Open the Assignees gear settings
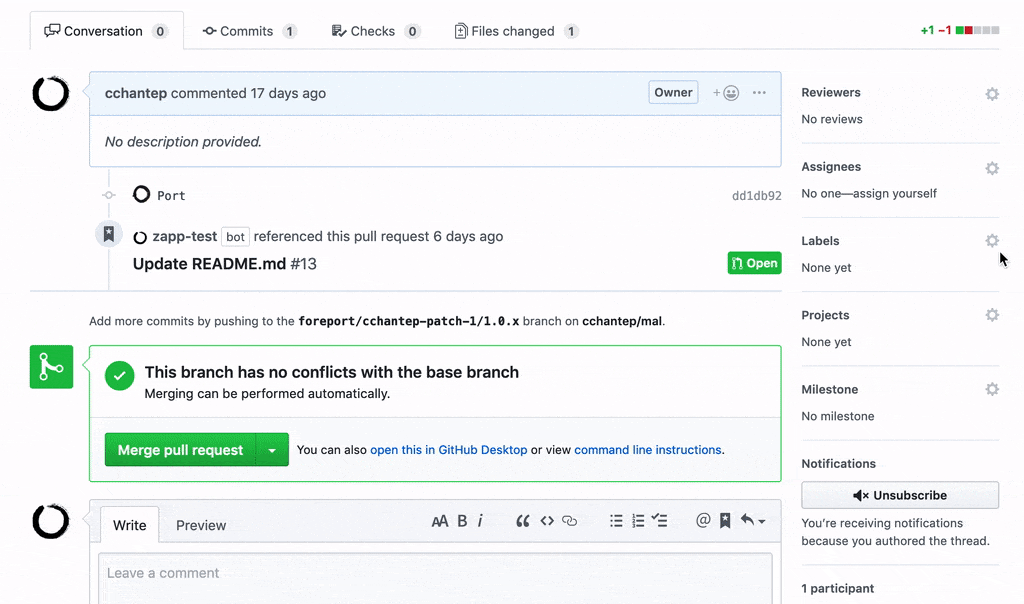 tap(992, 168)
